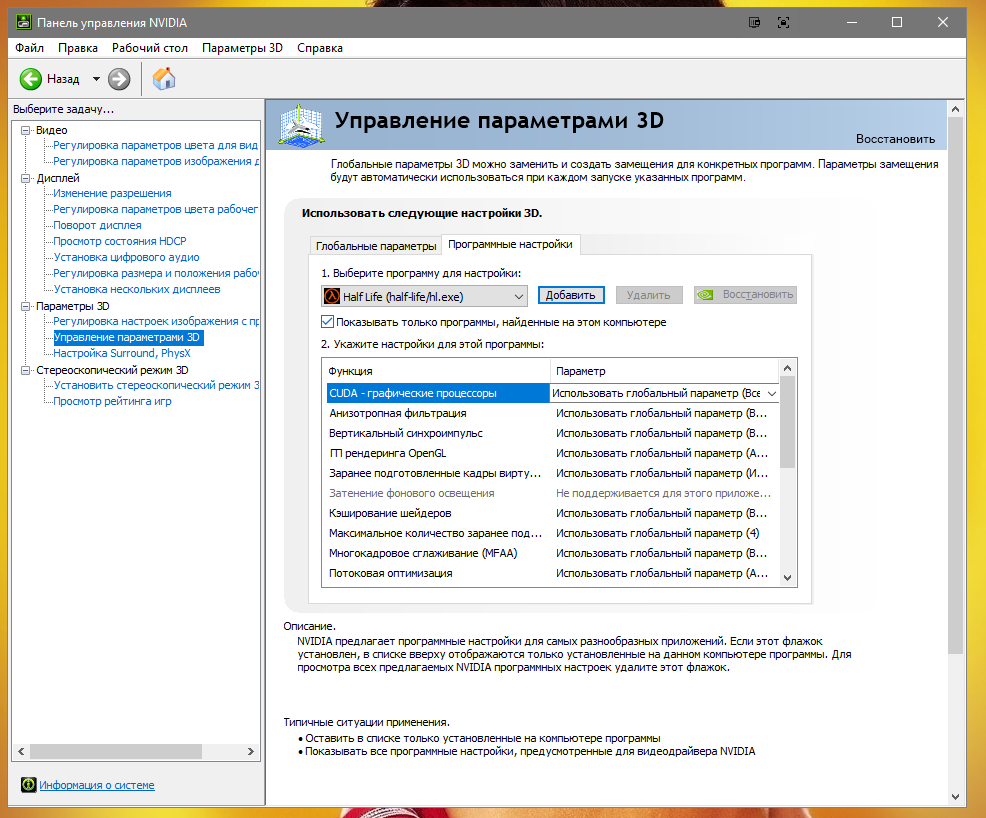
Task: Switch to the Глобальные параметры tab
Action: [376, 246]
